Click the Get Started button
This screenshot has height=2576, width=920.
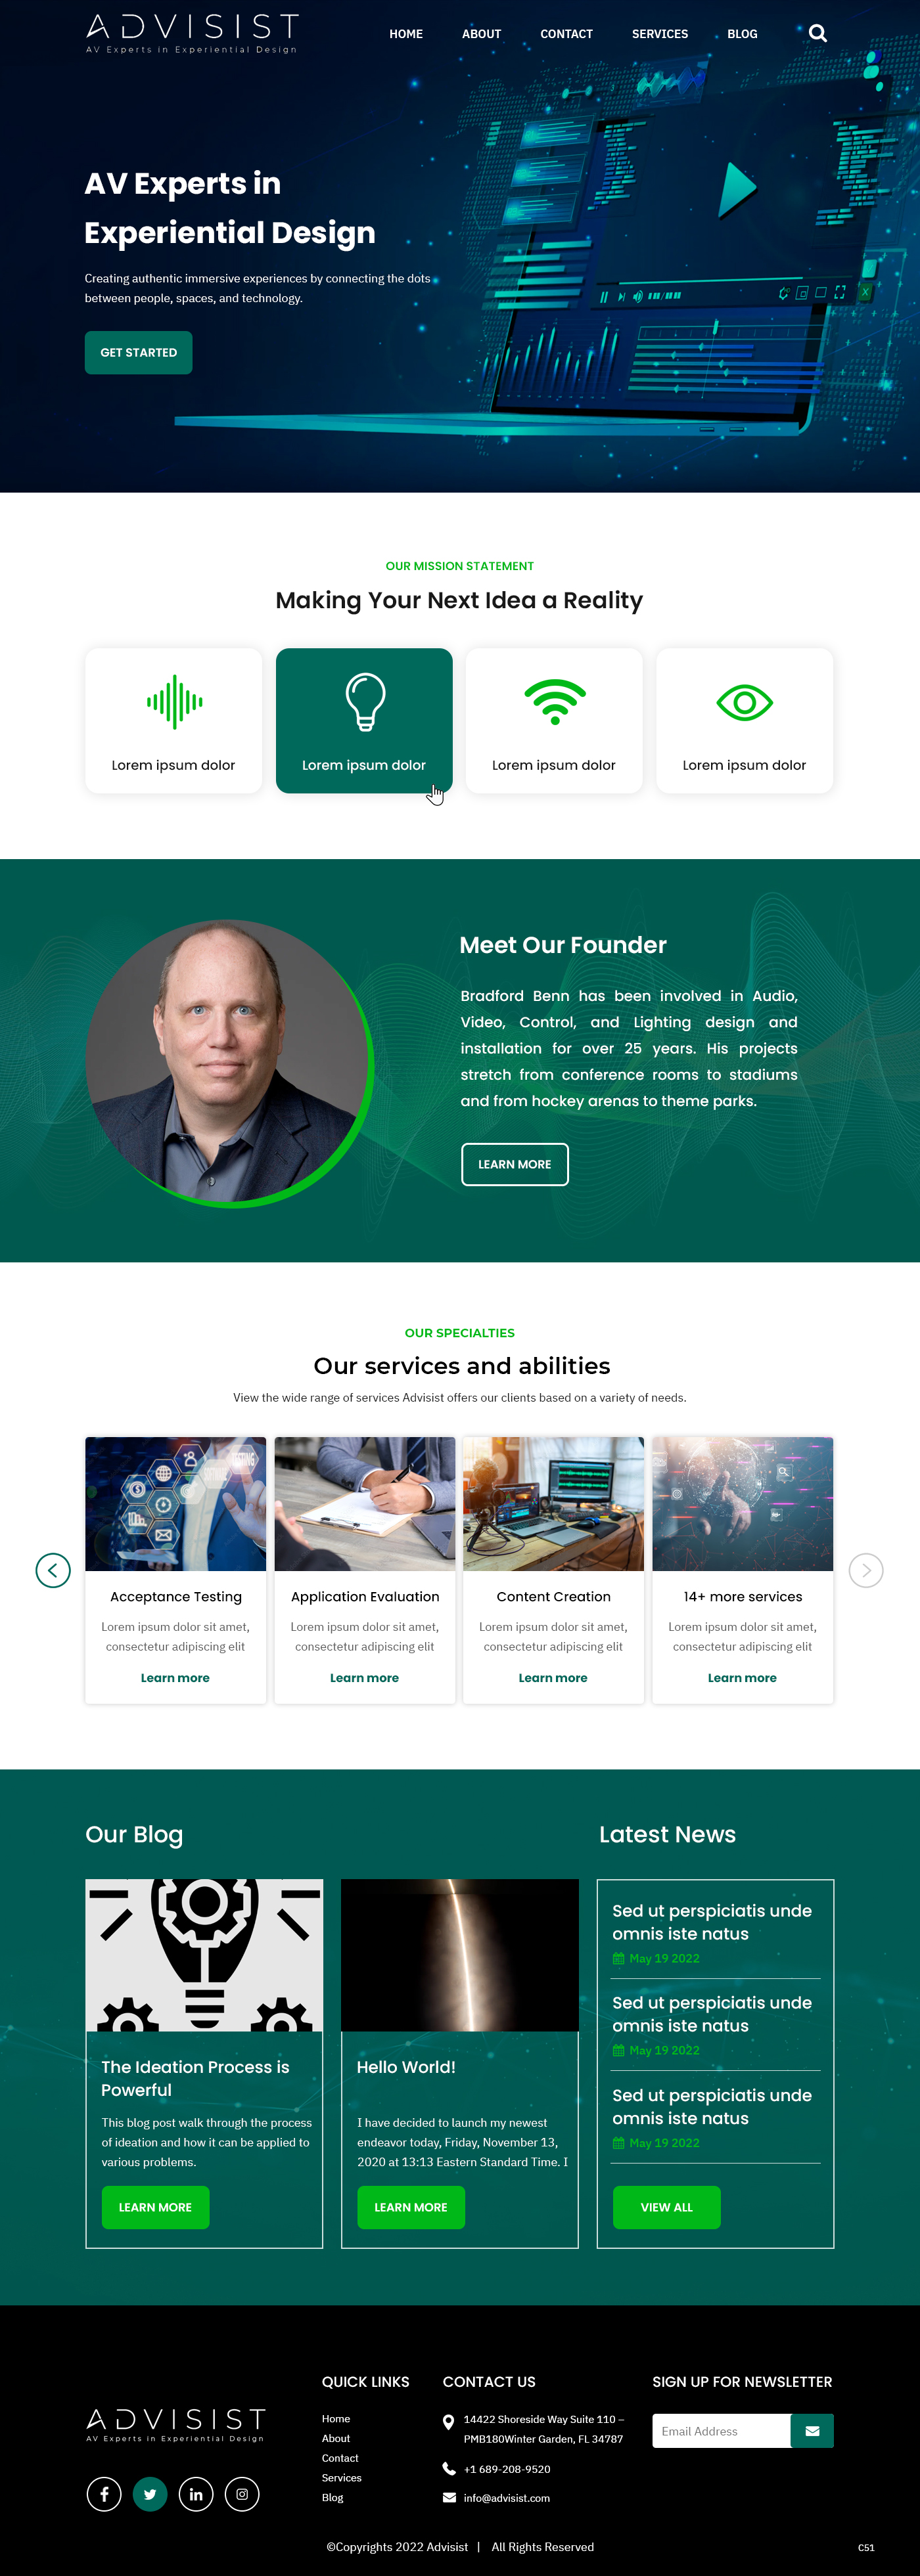[x=138, y=353]
